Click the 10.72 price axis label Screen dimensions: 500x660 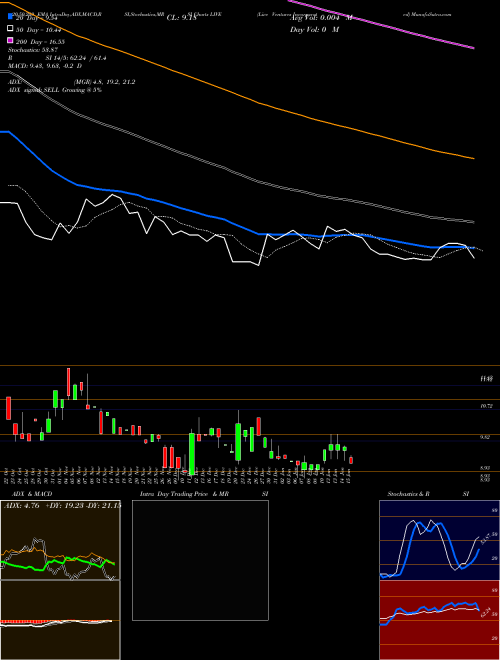486,406
